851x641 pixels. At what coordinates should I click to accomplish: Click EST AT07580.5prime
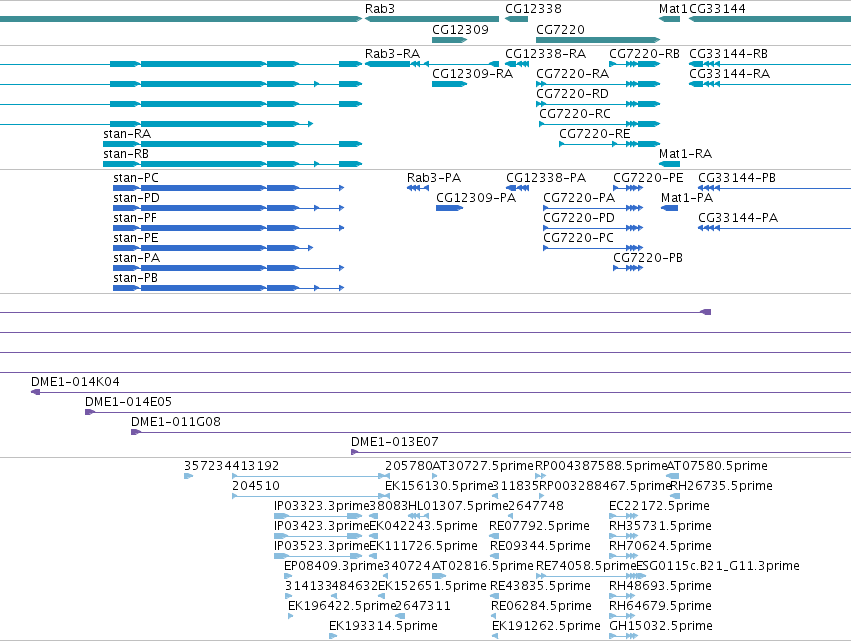(x=716, y=466)
